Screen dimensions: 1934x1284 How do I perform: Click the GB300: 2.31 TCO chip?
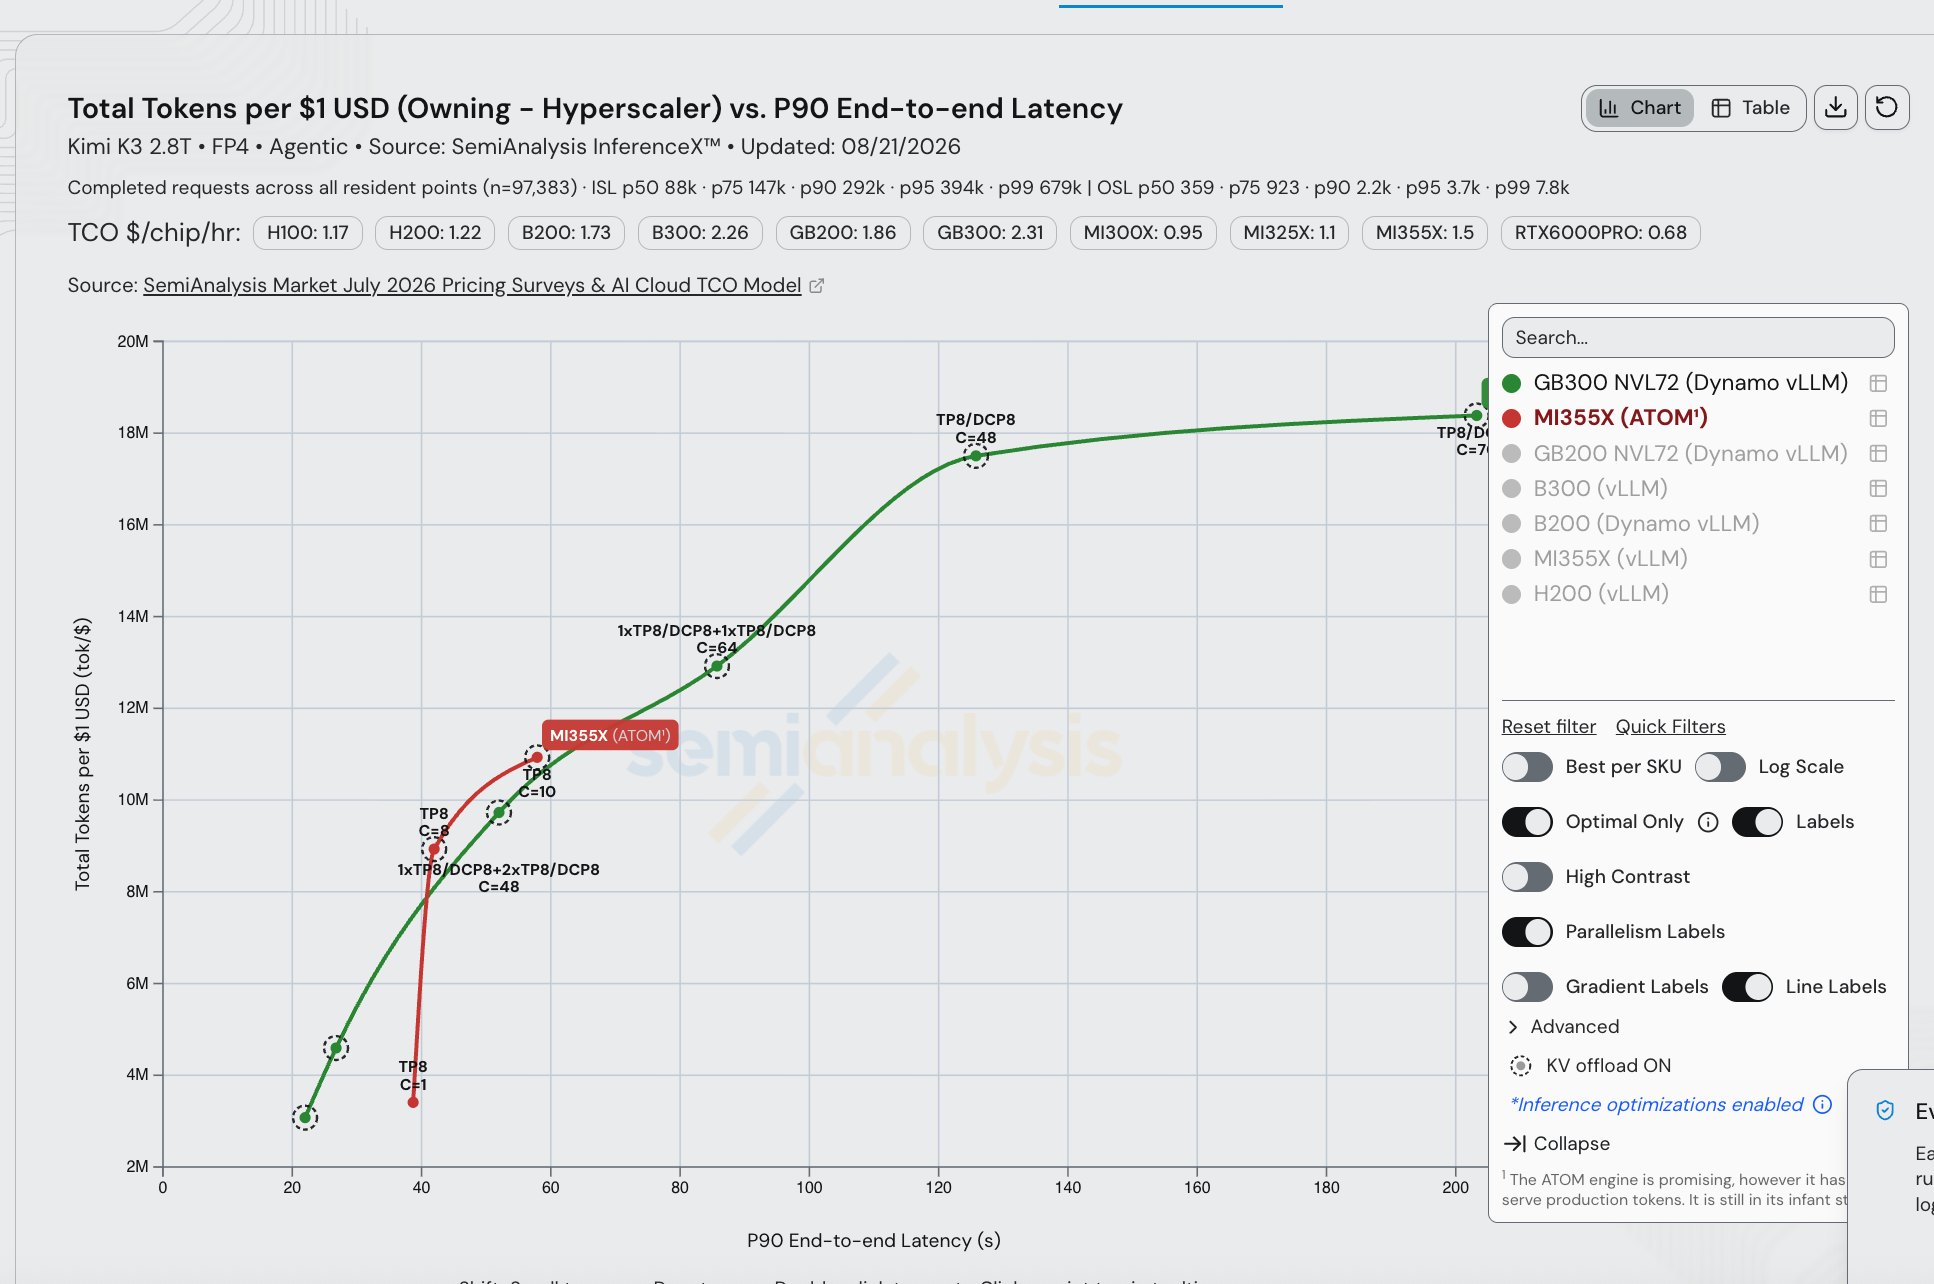coord(990,233)
